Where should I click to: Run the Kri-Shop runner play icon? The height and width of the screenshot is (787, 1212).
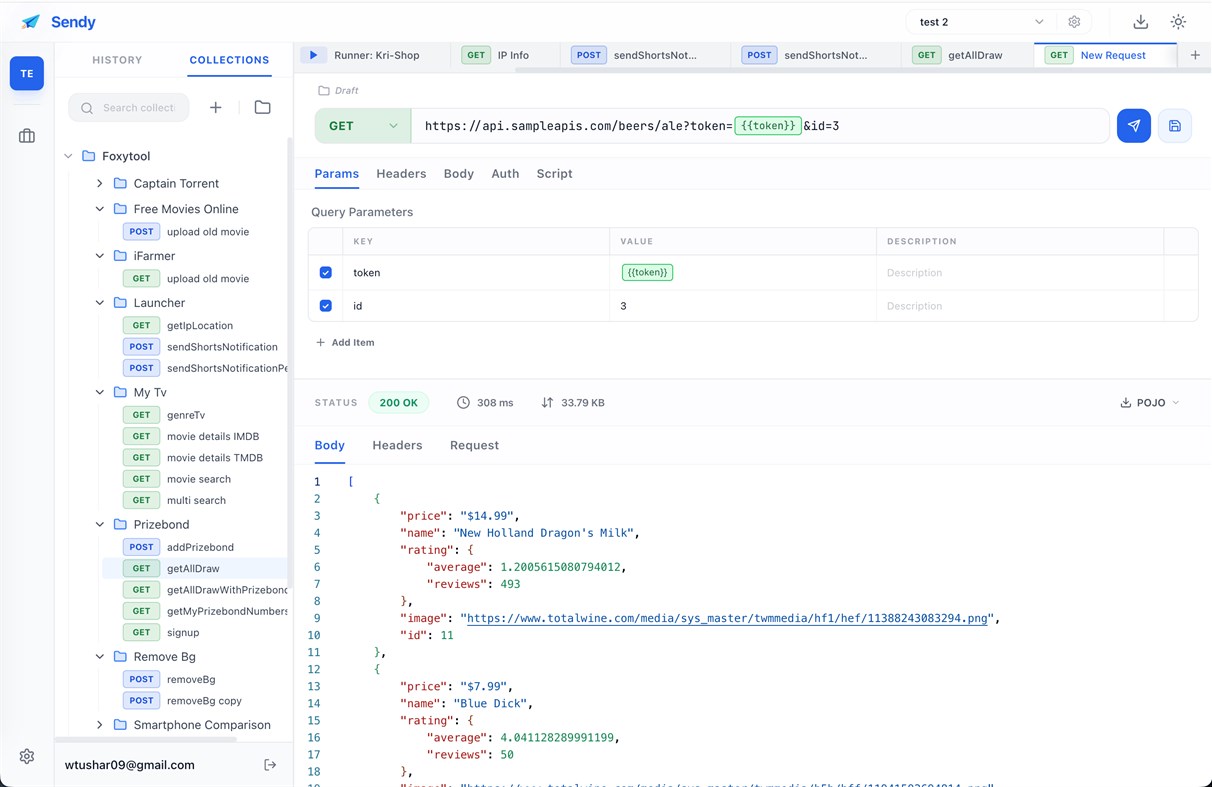[x=313, y=55]
